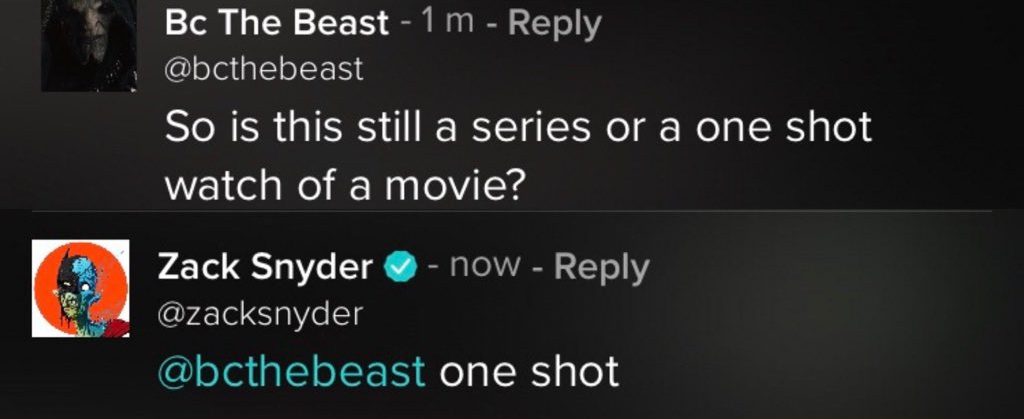
Task: Click the divider line between the comments
Action: 512,211
